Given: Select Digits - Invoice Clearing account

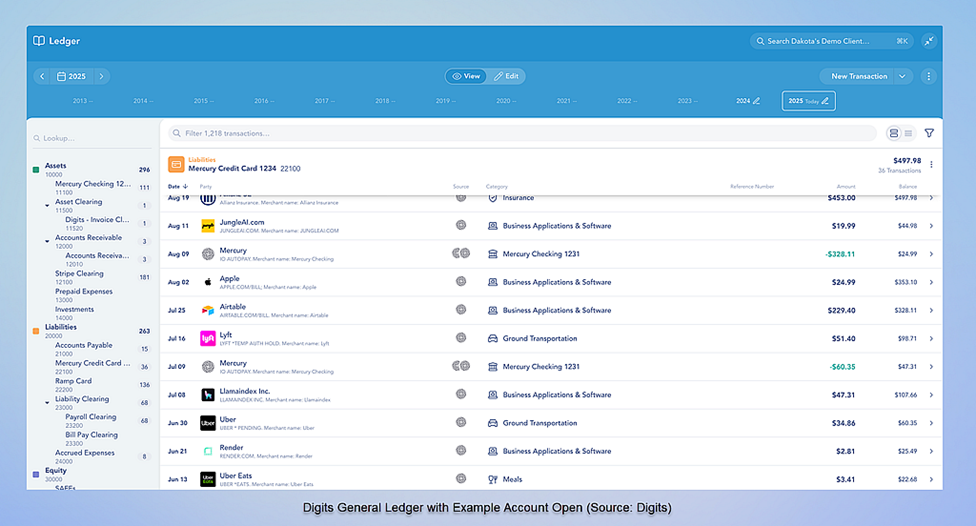Looking at the screenshot, I should [x=97, y=220].
